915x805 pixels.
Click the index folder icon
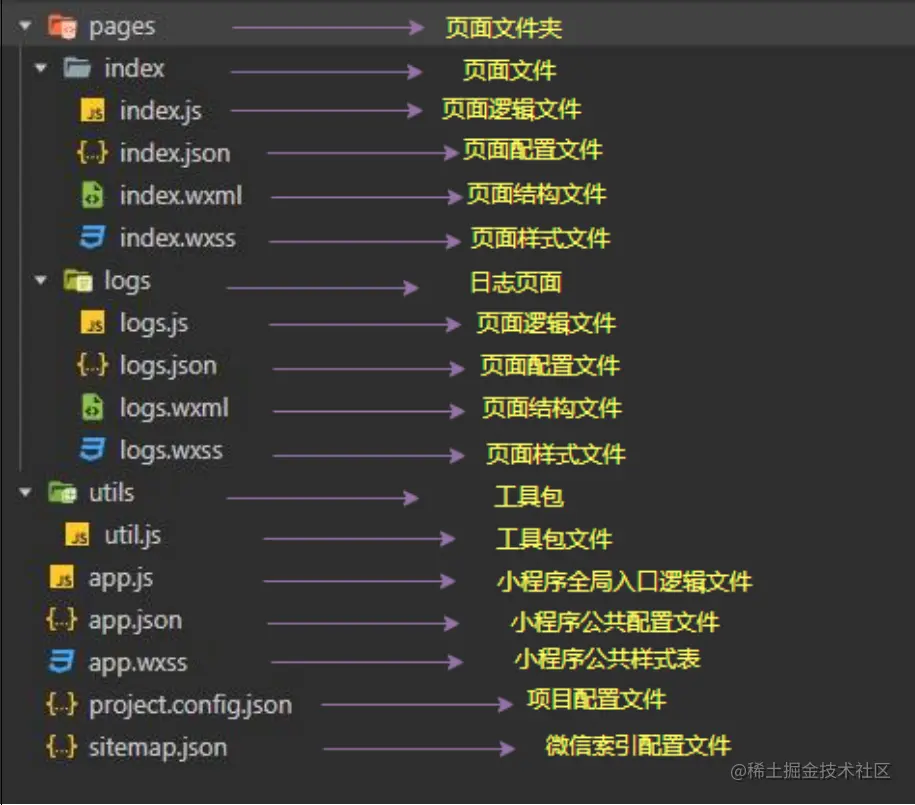click(77, 68)
